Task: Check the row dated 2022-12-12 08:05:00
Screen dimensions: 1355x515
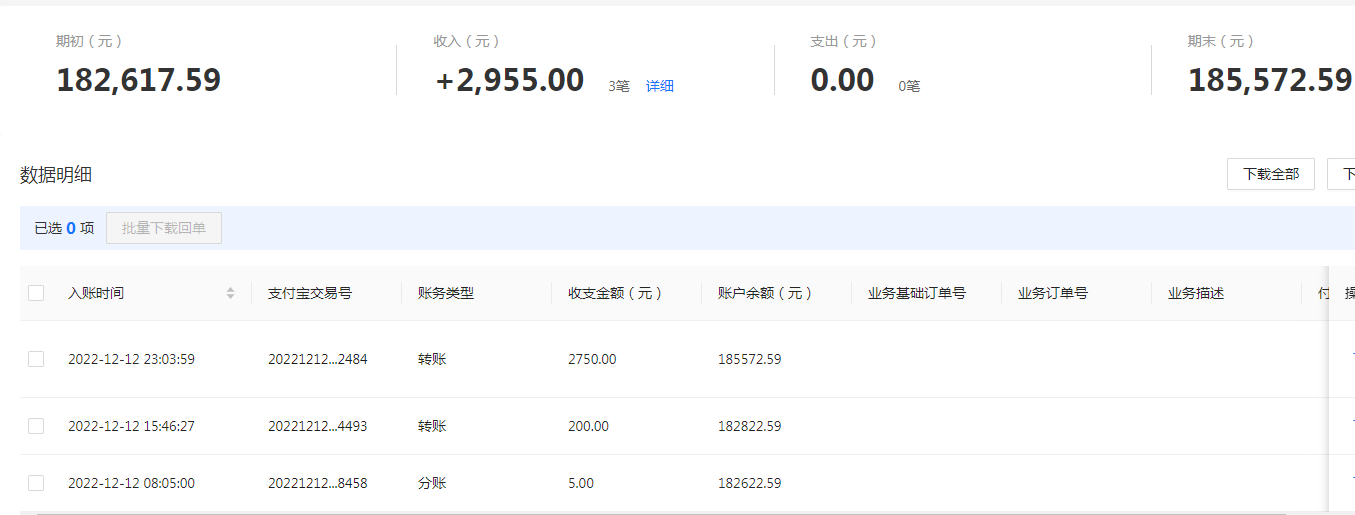Action: (36, 483)
